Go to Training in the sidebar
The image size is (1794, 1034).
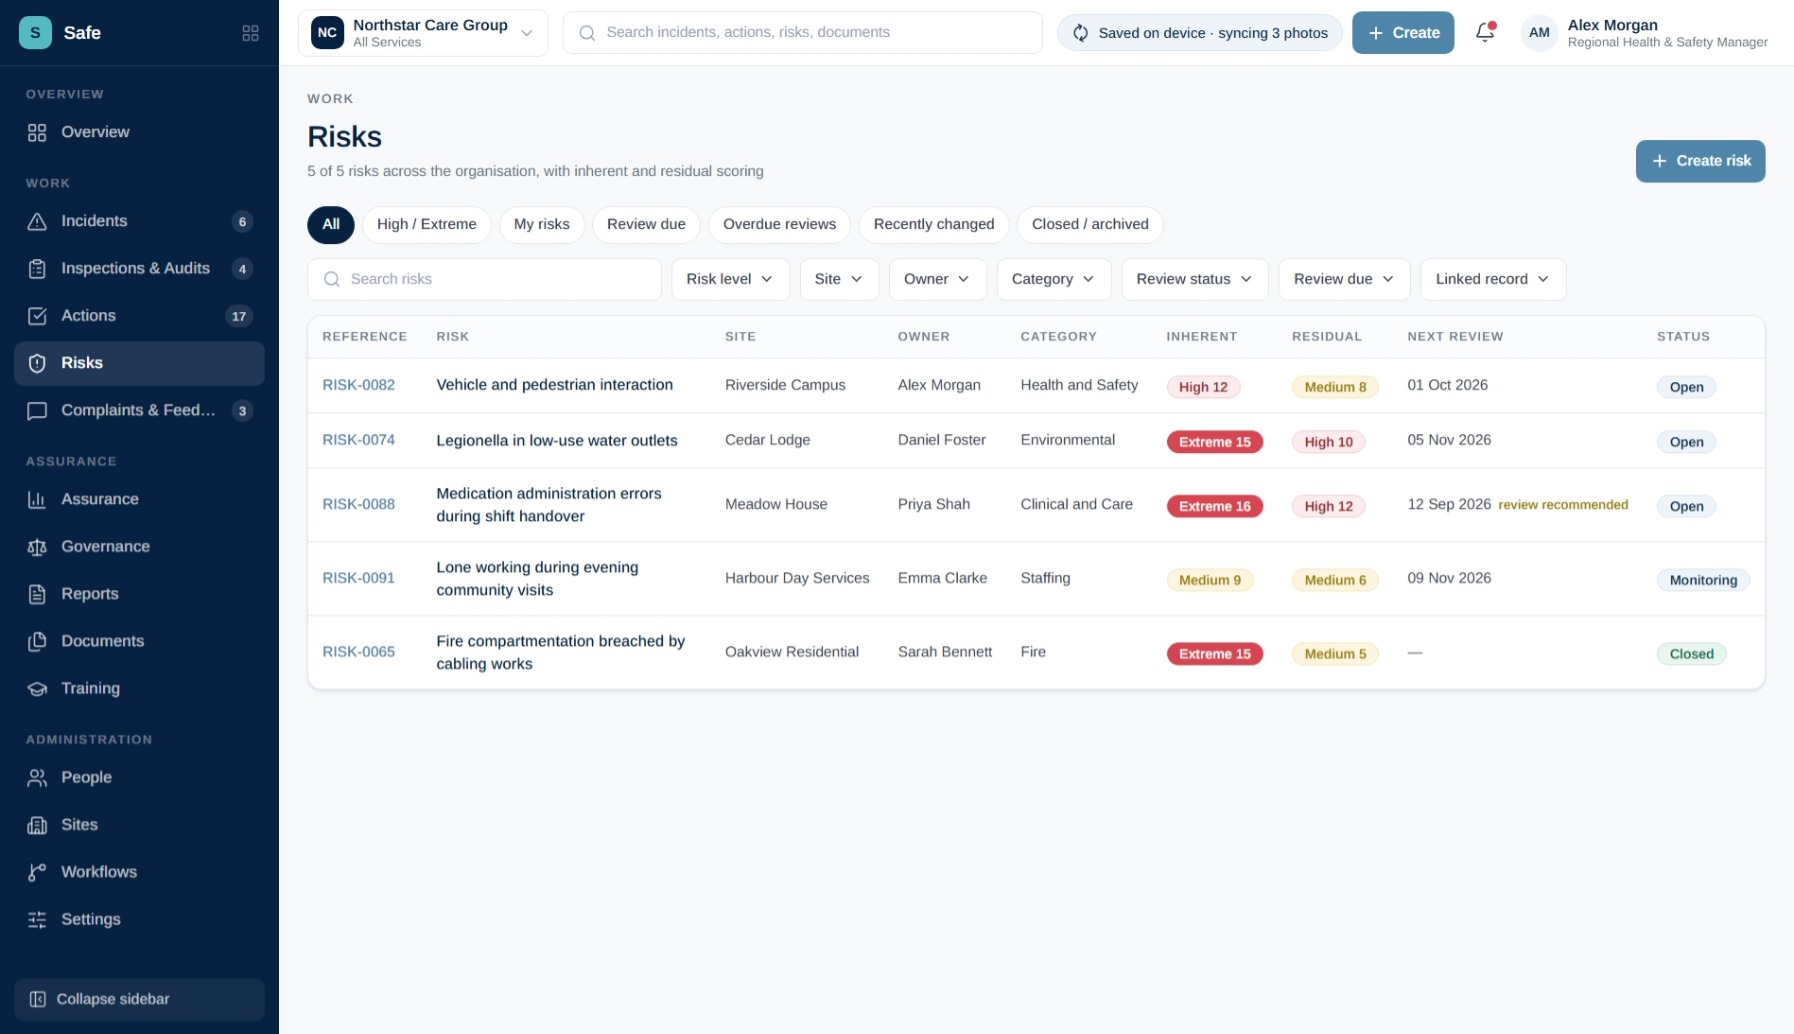[x=139, y=688]
